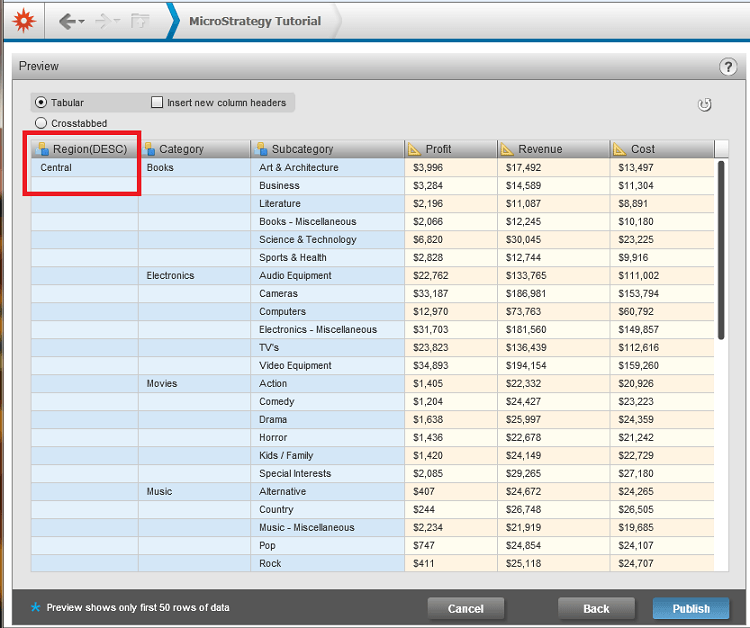Click the Literature subcategory cell
750x628 pixels.
(327, 204)
